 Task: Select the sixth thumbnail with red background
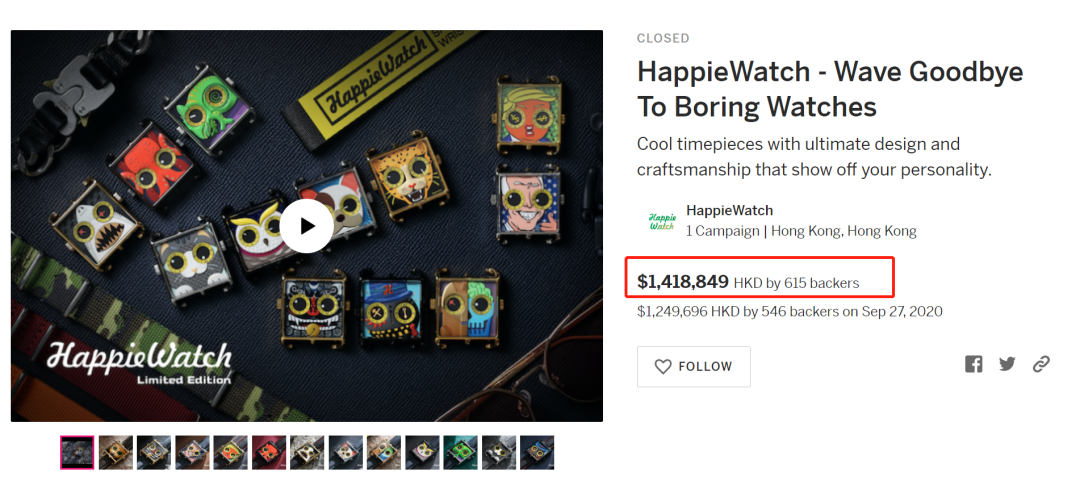pyautogui.click(x=269, y=452)
